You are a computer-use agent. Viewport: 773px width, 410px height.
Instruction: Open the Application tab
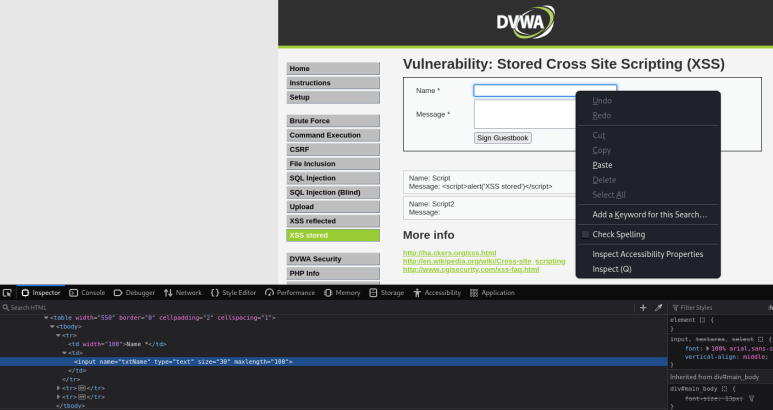coord(492,293)
